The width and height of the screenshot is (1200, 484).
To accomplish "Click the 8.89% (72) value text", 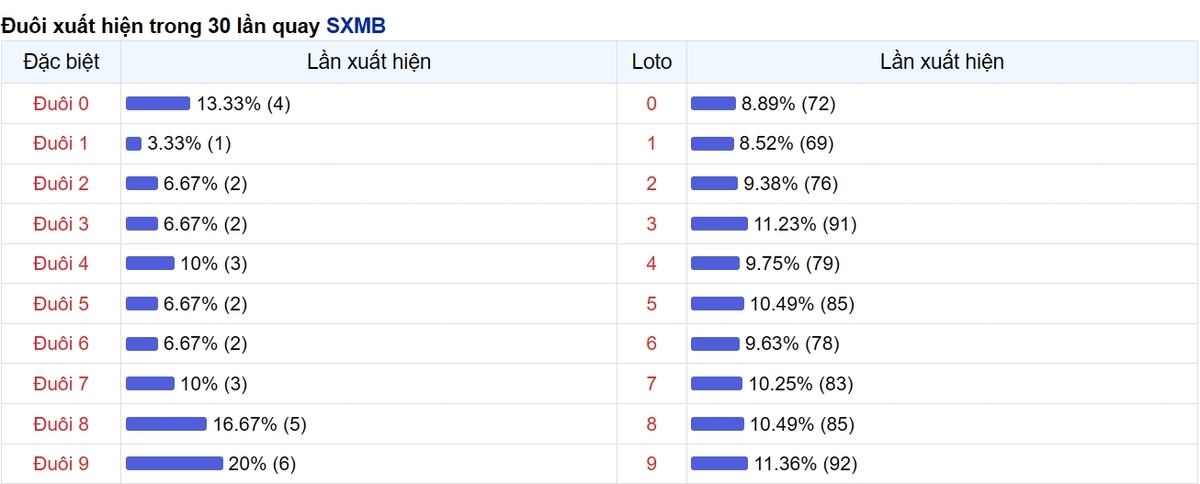I will pos(788,104).
